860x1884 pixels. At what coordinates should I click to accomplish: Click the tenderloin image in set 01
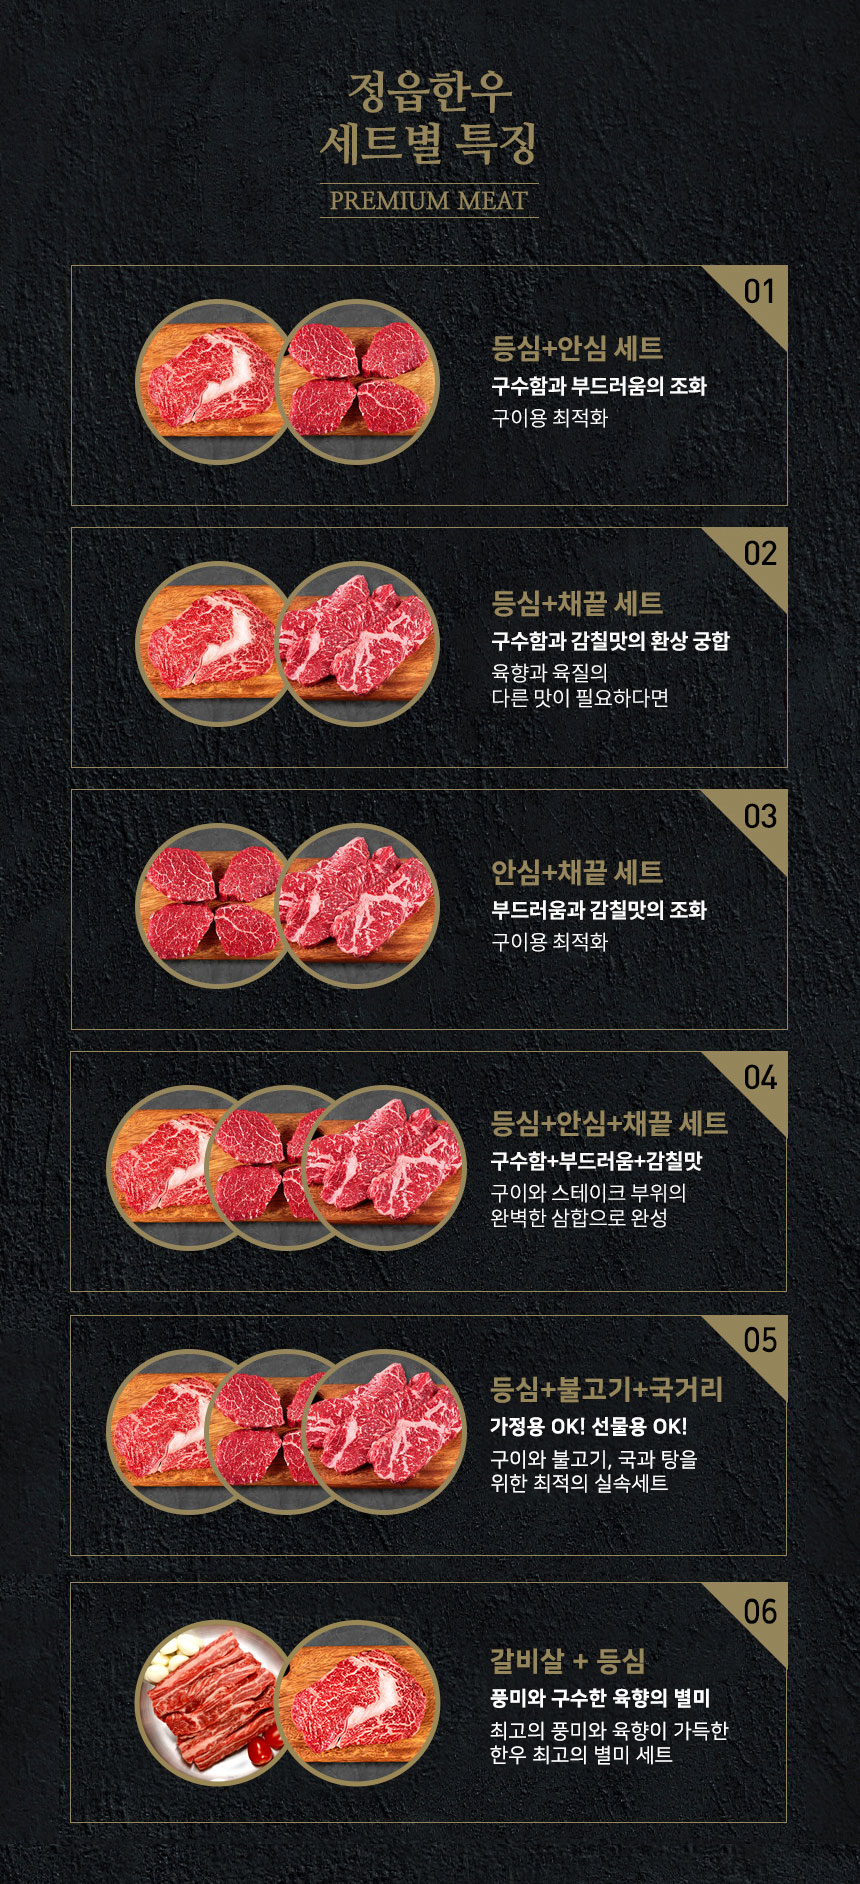coord(358,382)
